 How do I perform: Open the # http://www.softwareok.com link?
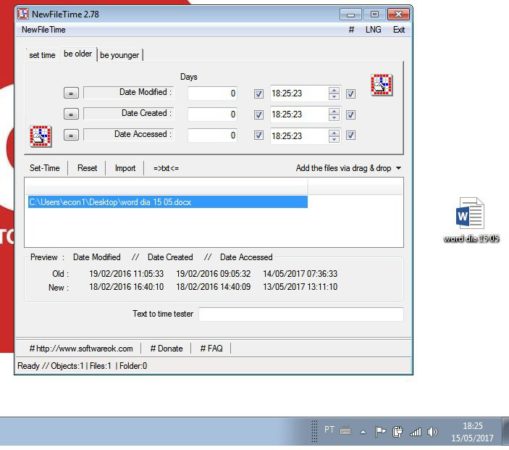(81, 349)
